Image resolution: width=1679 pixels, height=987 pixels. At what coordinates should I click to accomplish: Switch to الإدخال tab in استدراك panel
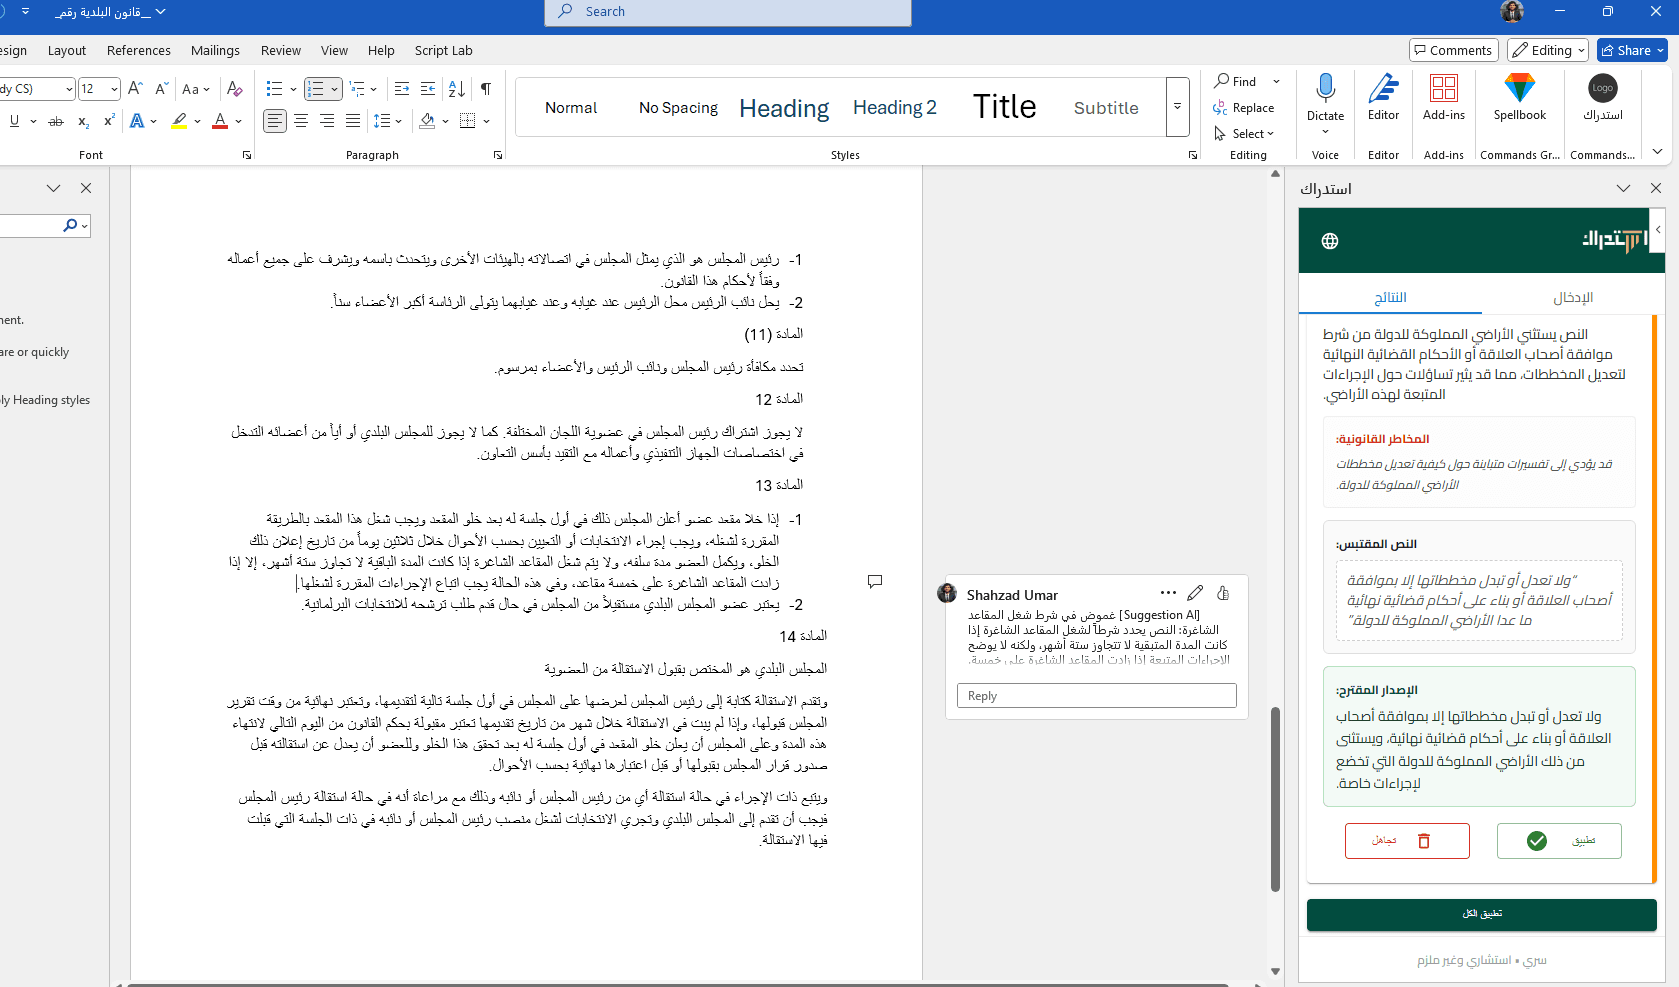pos(1573,297)
